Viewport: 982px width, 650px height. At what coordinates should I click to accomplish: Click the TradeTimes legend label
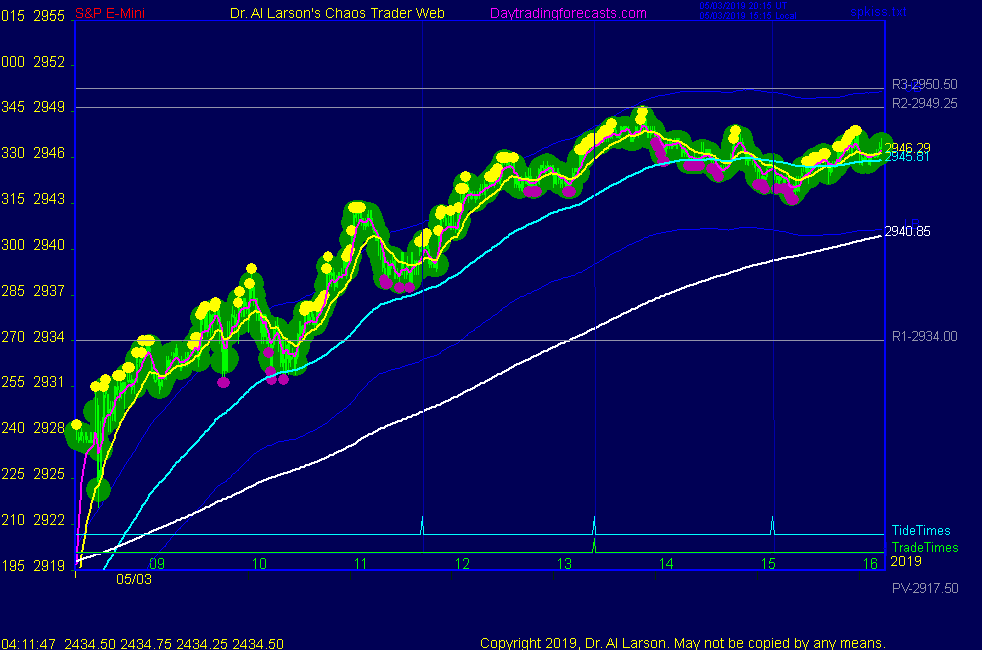pos(924,547)
